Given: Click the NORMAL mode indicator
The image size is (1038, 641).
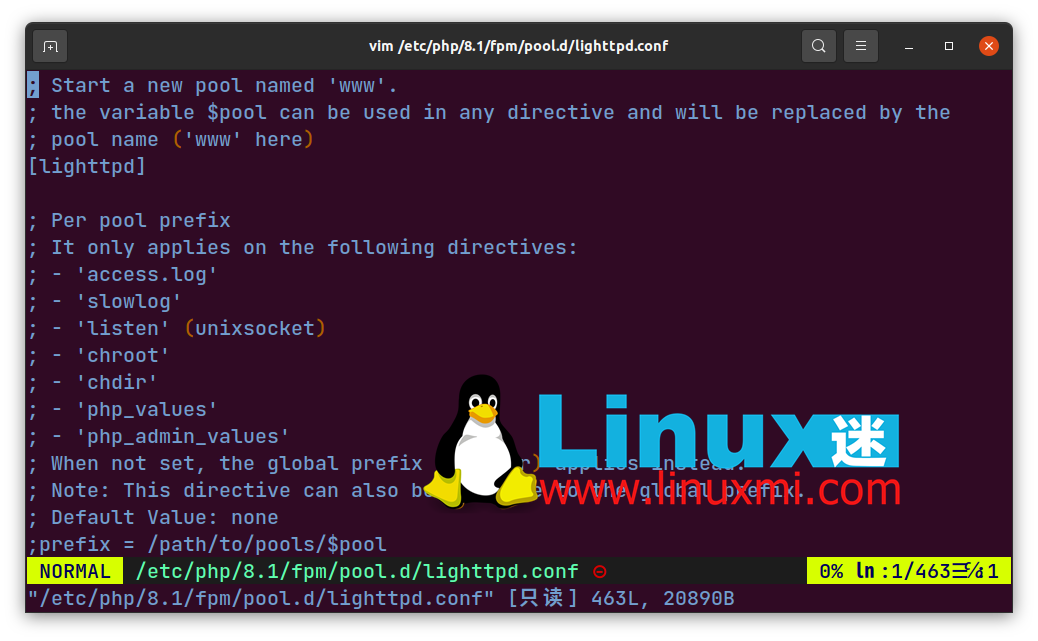Looking at the screenshot, I should coord(75,571).
